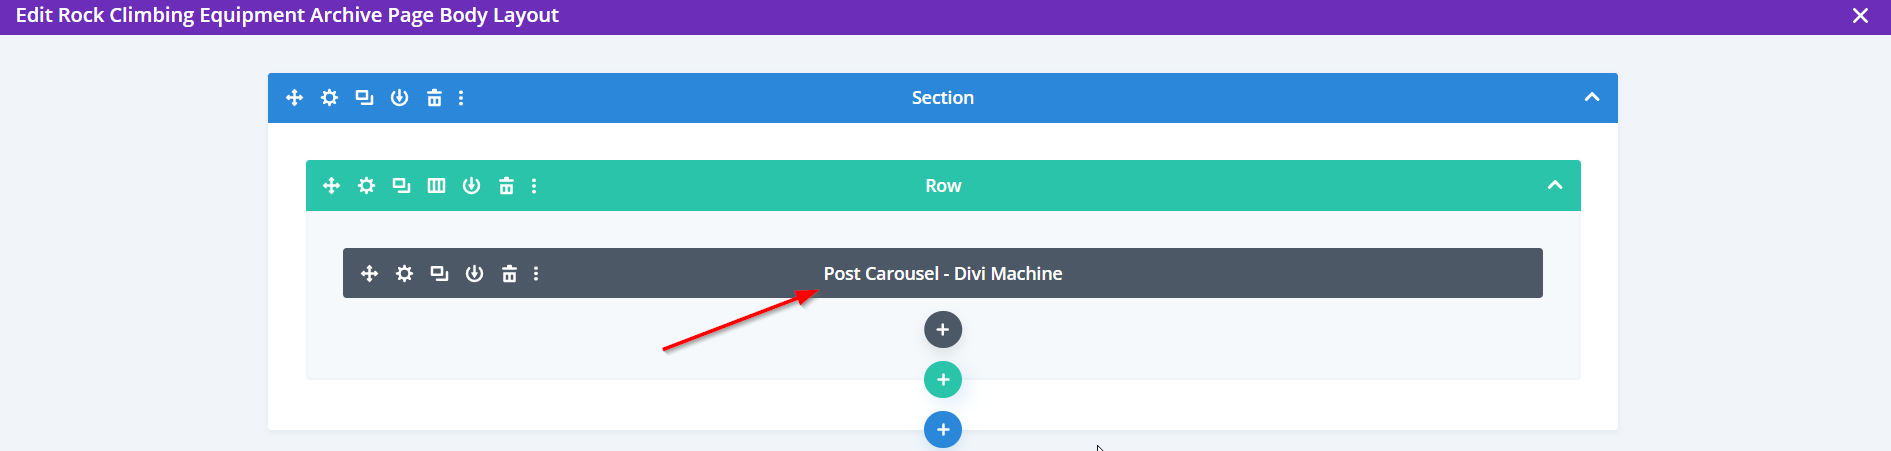Collapse the Section with chevron
Screen dimensions: 1891x451
click(x=1592, y=98)
